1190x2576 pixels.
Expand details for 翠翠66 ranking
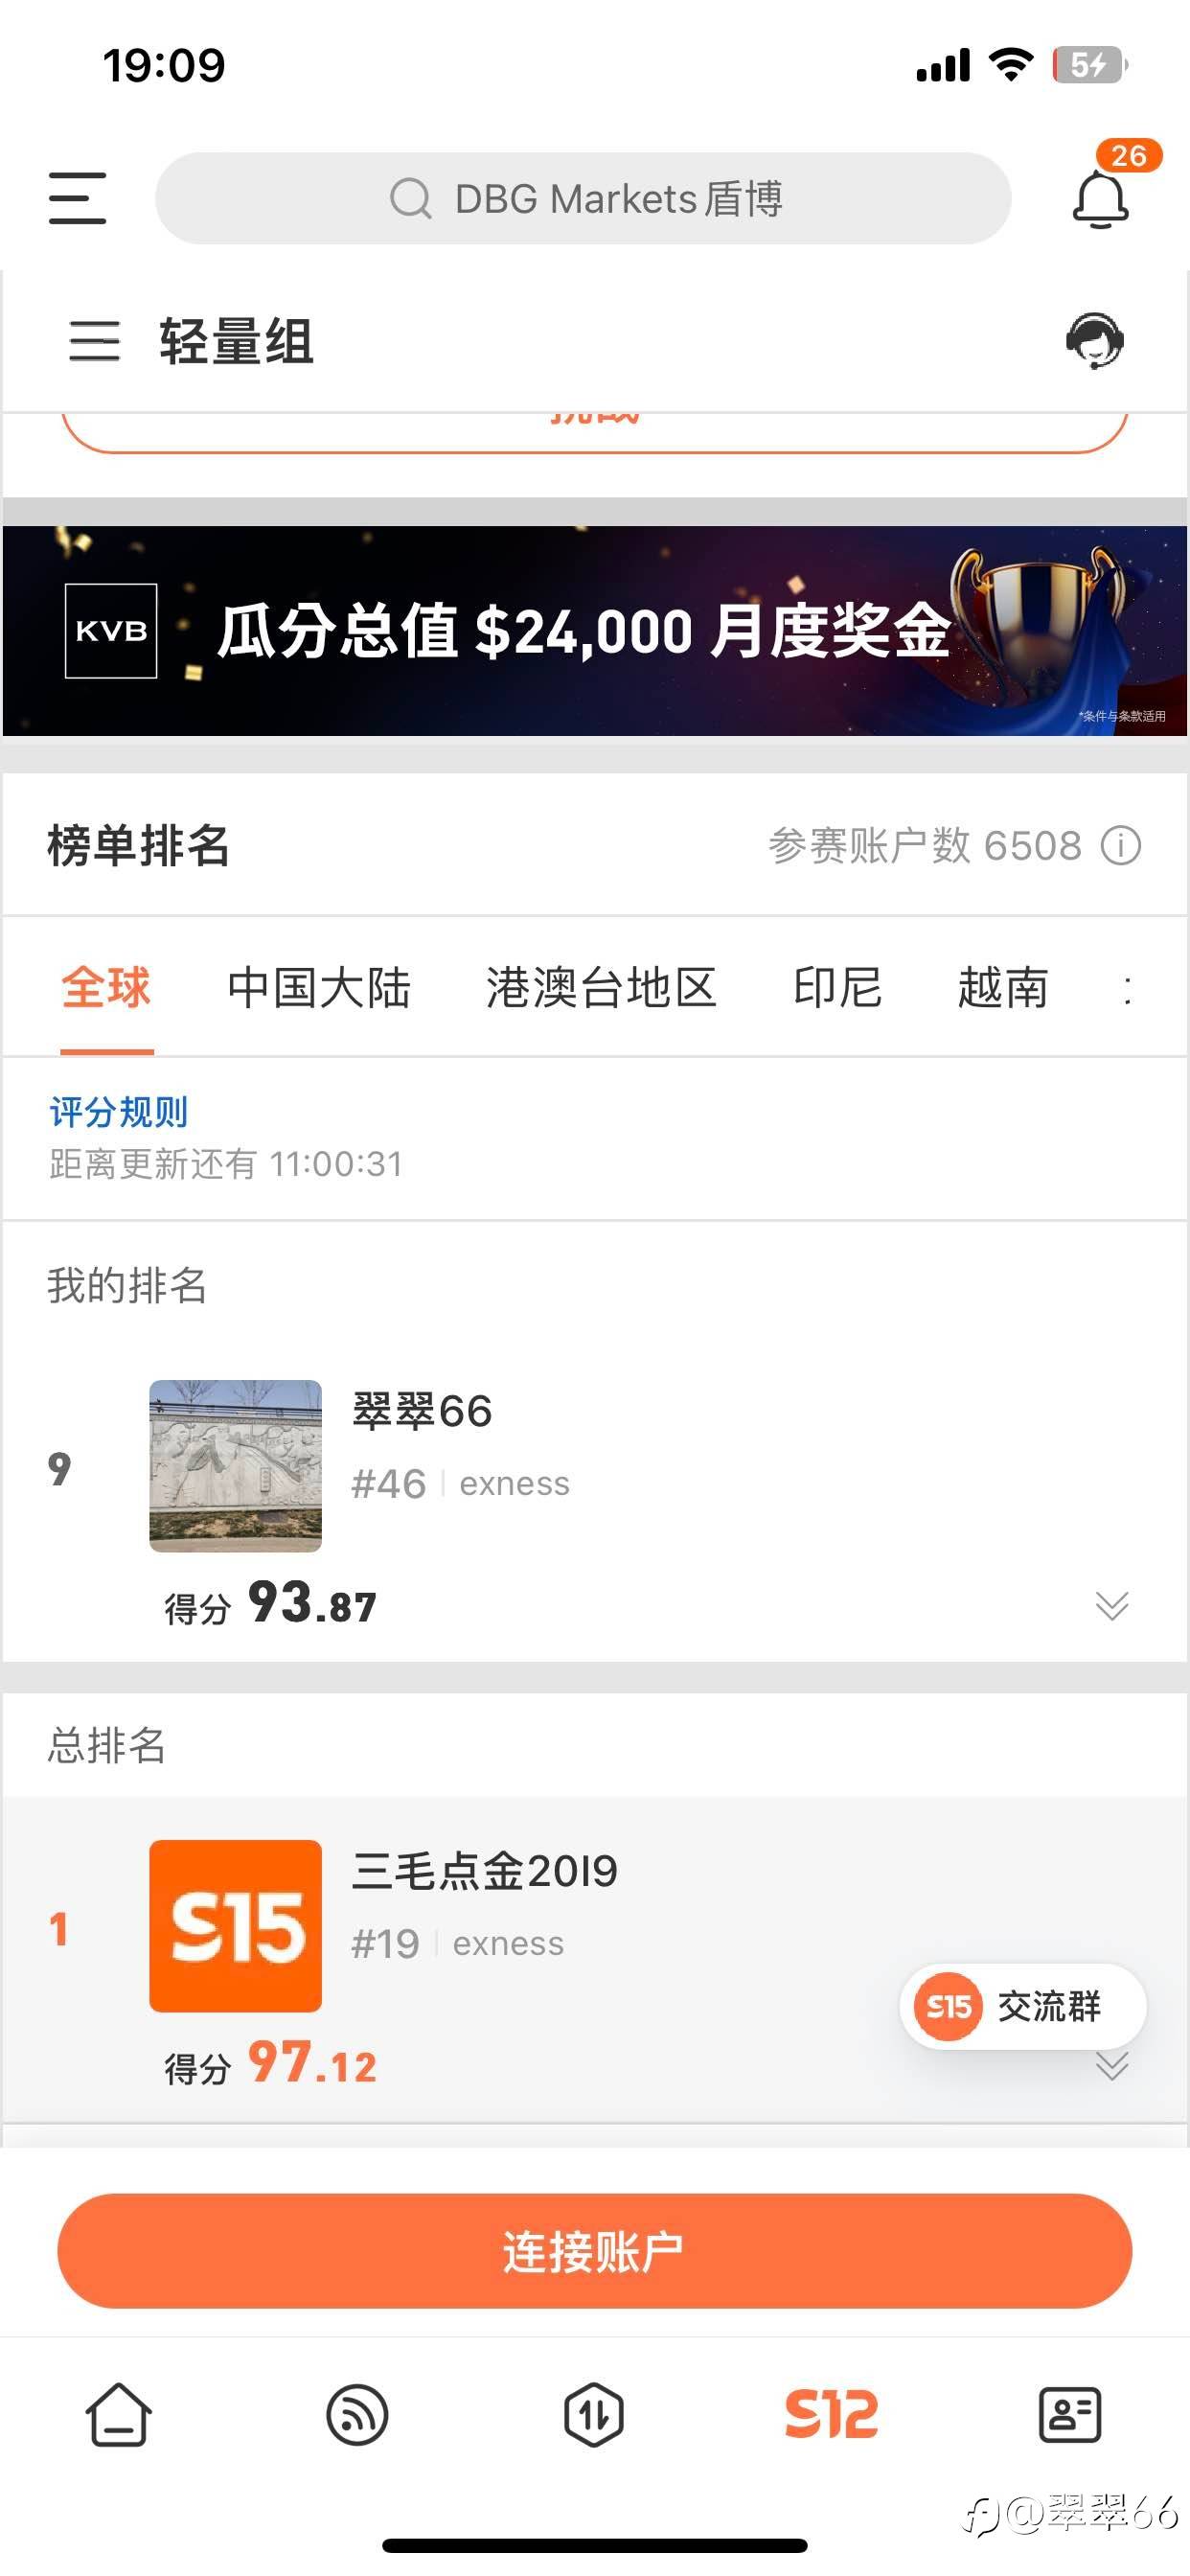pos(1111,1605)
